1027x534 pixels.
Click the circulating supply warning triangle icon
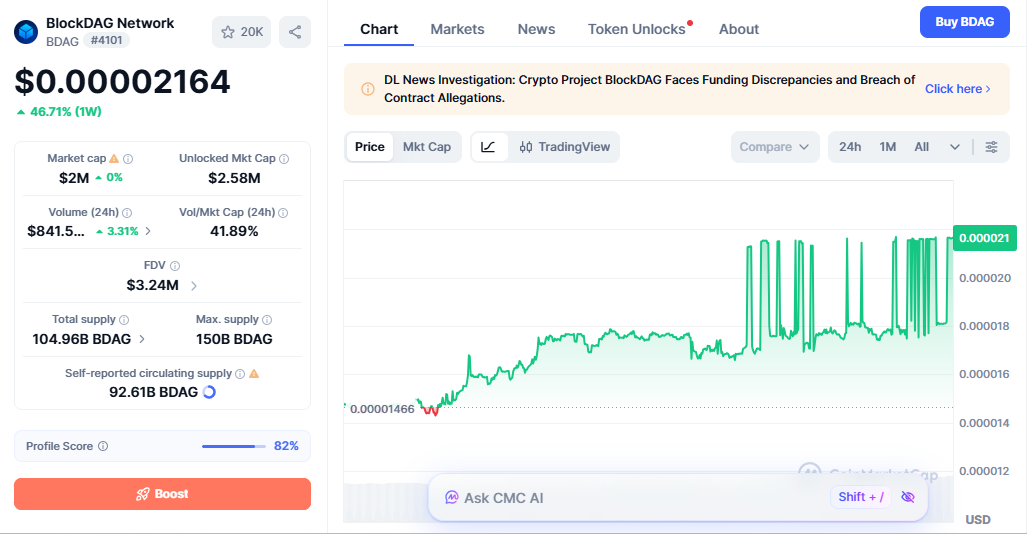click(x=254, y=373)
